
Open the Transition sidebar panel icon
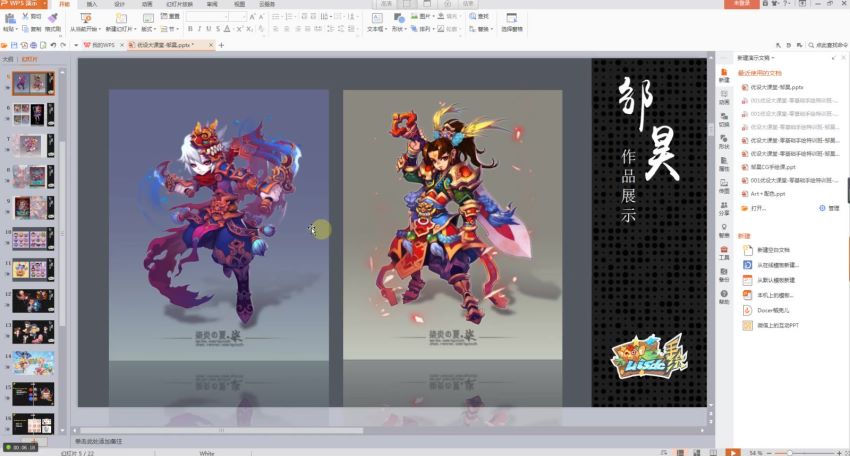coord(724,119)
